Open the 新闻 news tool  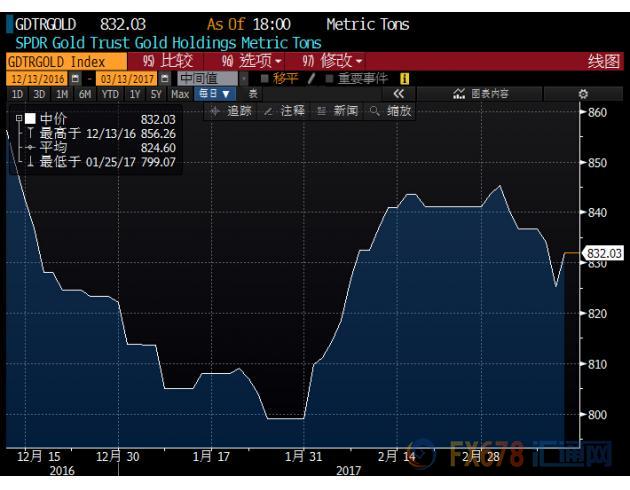[337, 111]
